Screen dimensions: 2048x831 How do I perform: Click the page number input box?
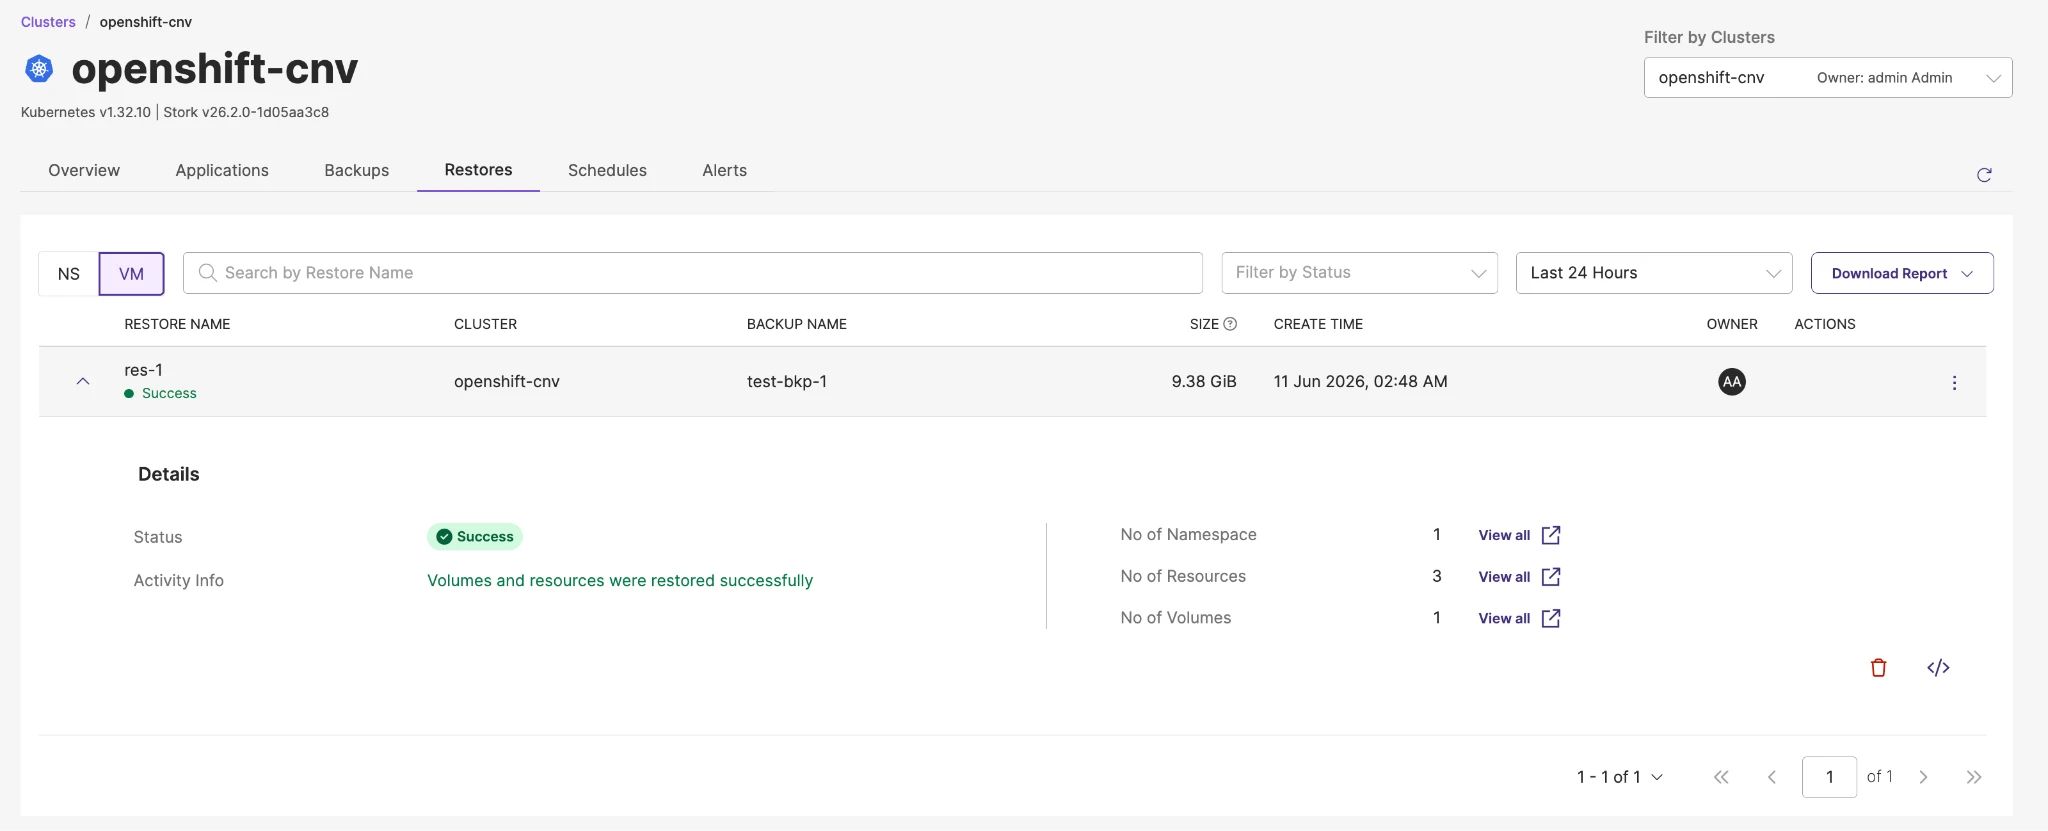[x=1829, y=777]
